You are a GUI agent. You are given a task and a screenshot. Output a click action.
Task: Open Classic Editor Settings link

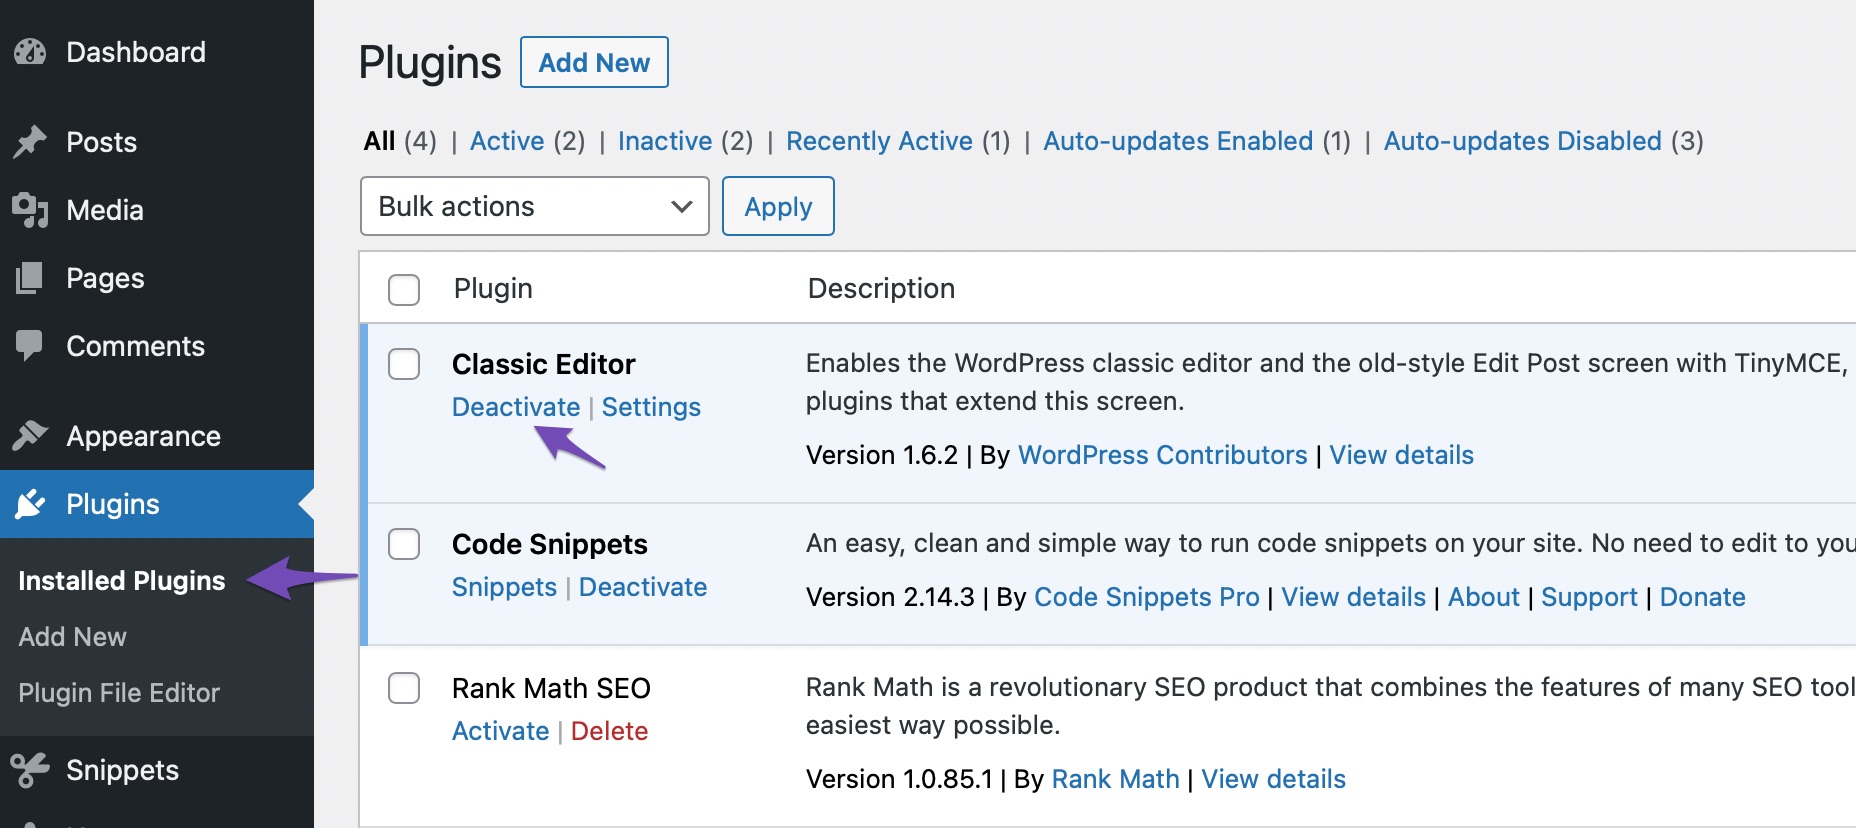(651, 407)
